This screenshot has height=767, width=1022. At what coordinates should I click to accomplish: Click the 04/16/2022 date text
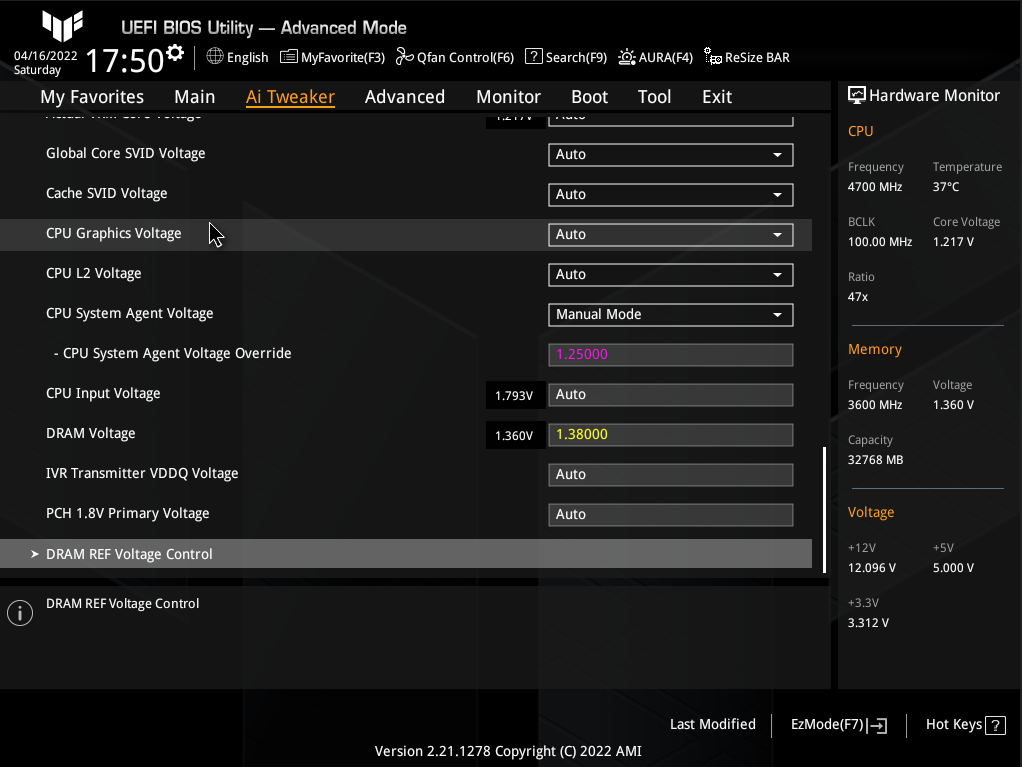pyautogui.click(x=46, y=56)
